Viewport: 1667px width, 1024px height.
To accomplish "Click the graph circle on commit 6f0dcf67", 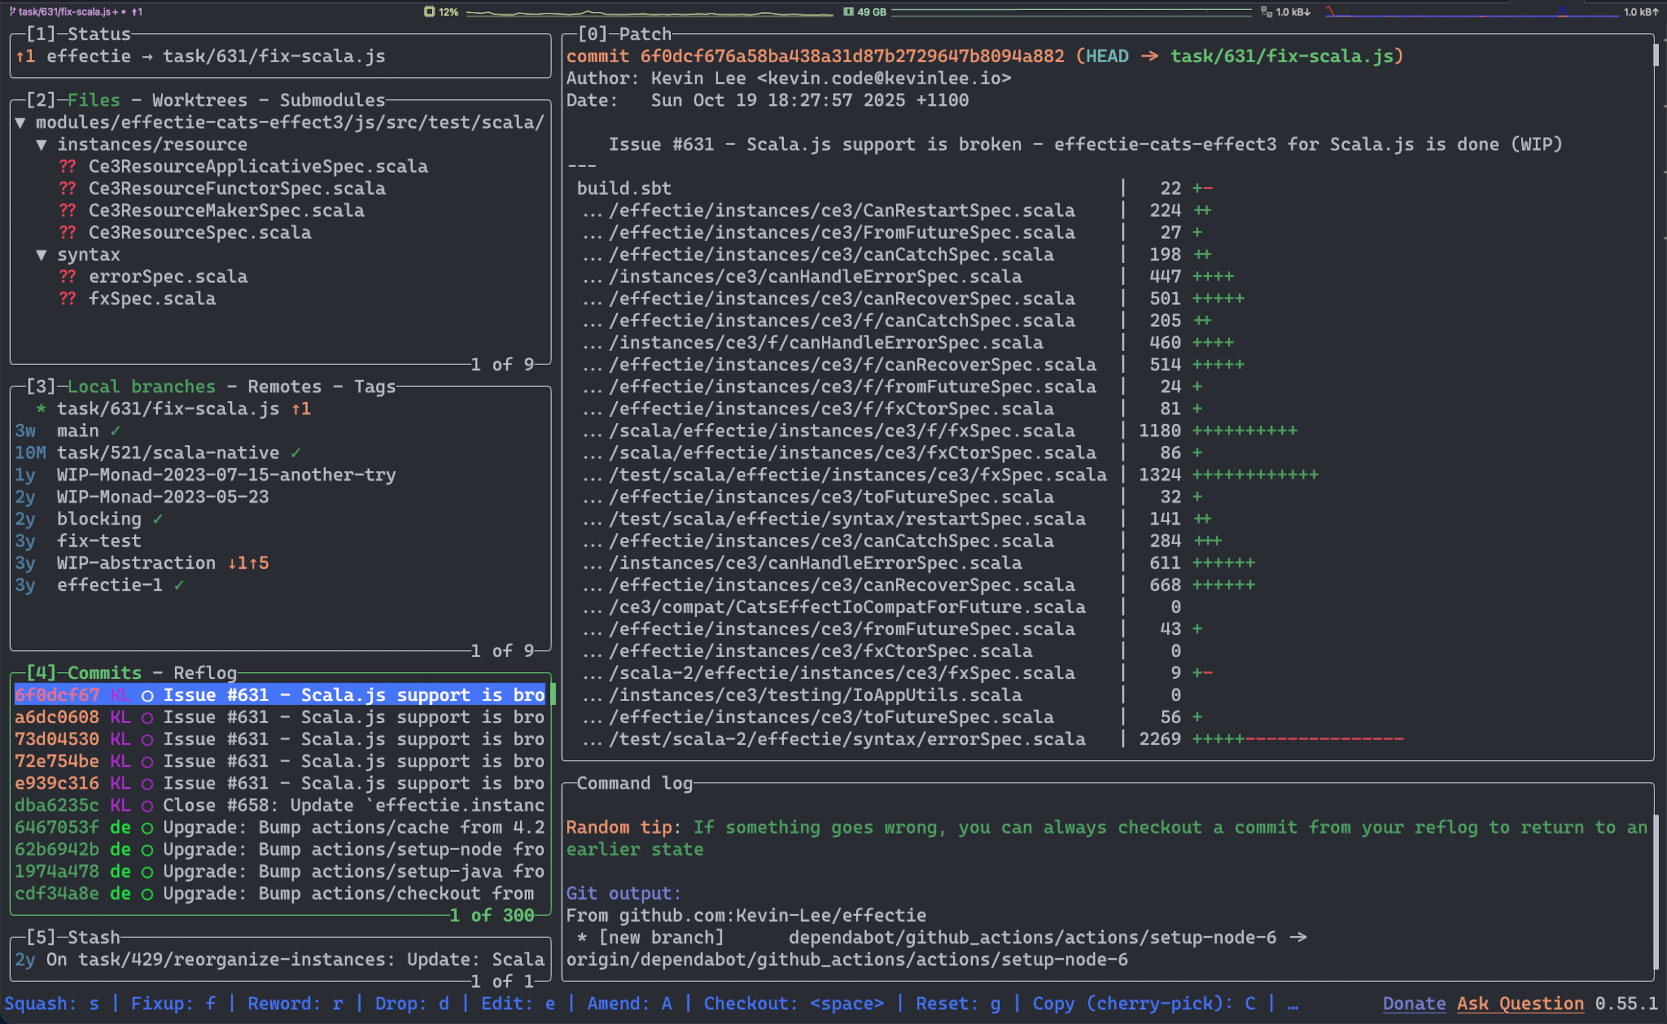I will tap(147, 695).
